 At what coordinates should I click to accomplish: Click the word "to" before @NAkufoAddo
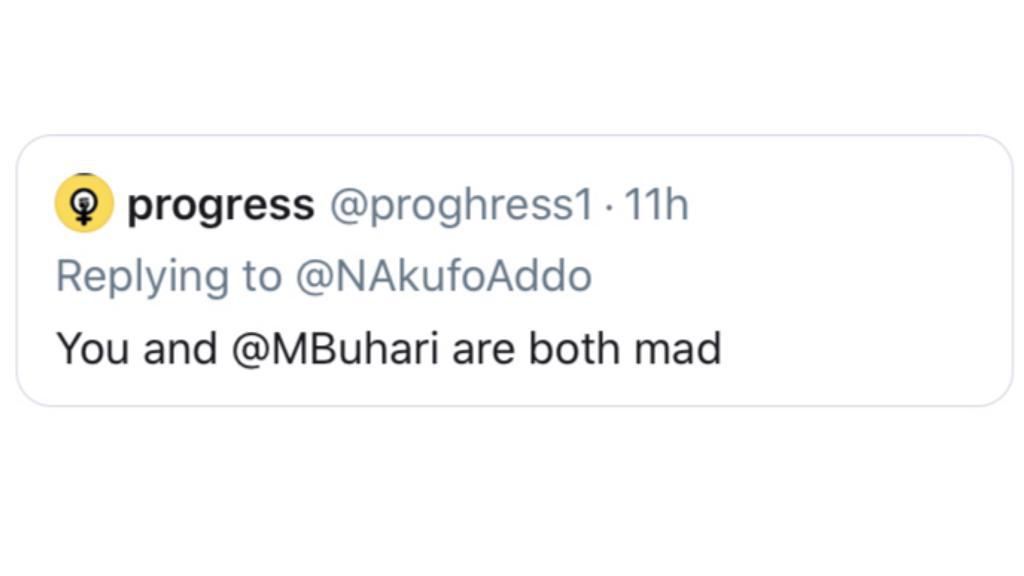click(262, 277)
